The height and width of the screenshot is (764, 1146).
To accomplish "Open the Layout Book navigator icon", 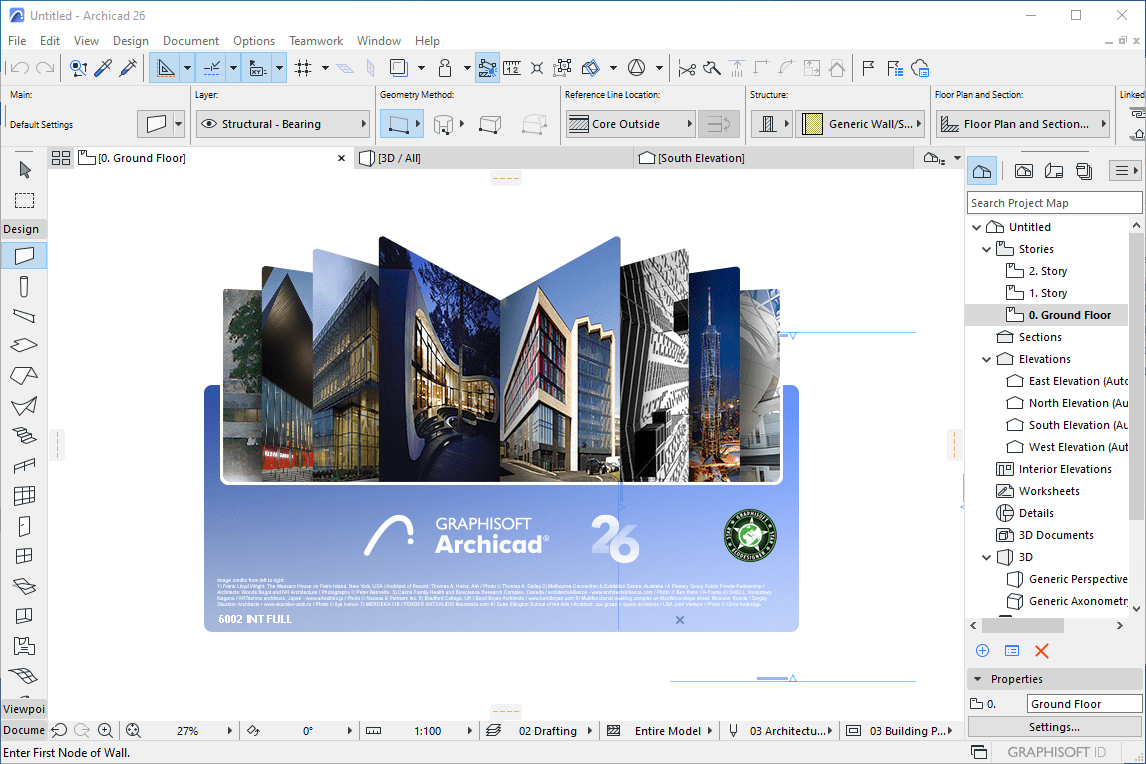I will [x=1054, y=171].
